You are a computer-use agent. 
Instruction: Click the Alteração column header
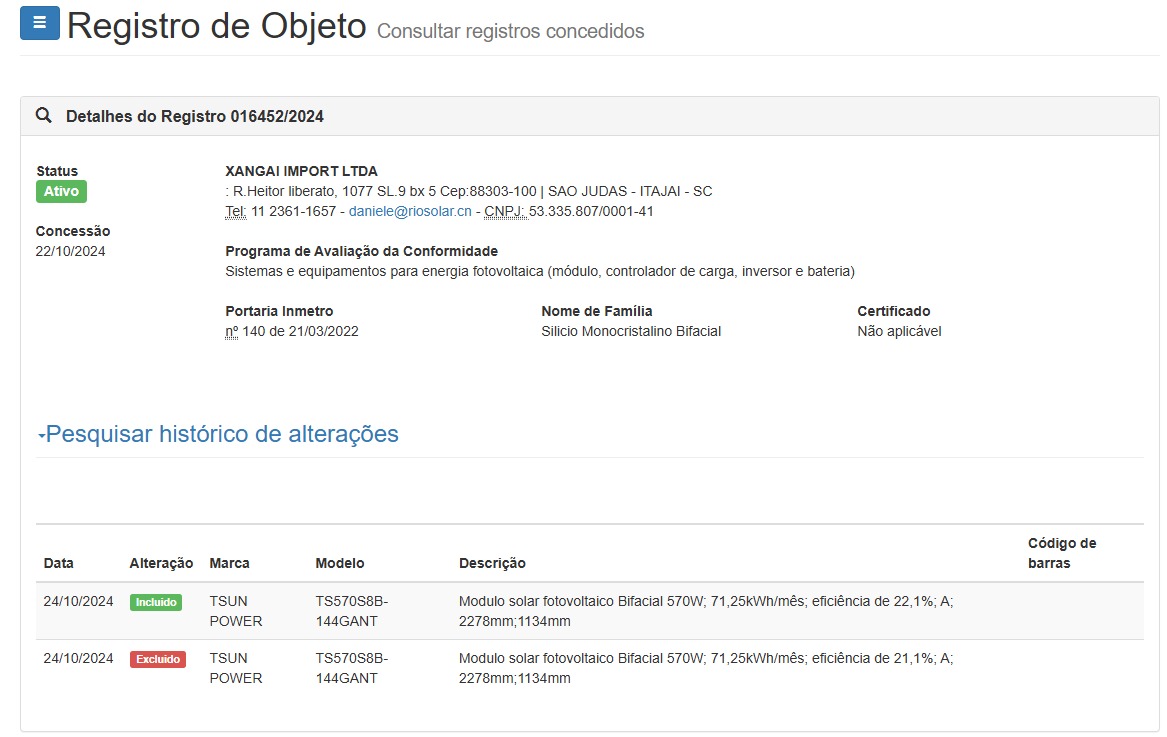(162, 564)
